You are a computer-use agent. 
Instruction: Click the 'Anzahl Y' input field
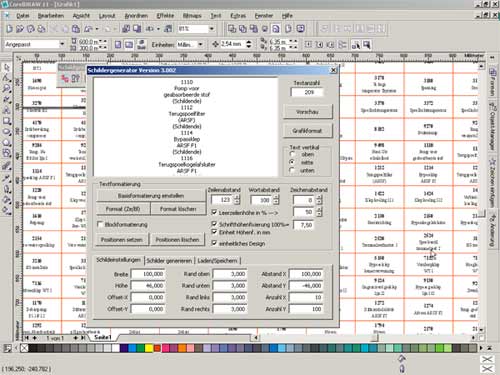click(306, 309)
